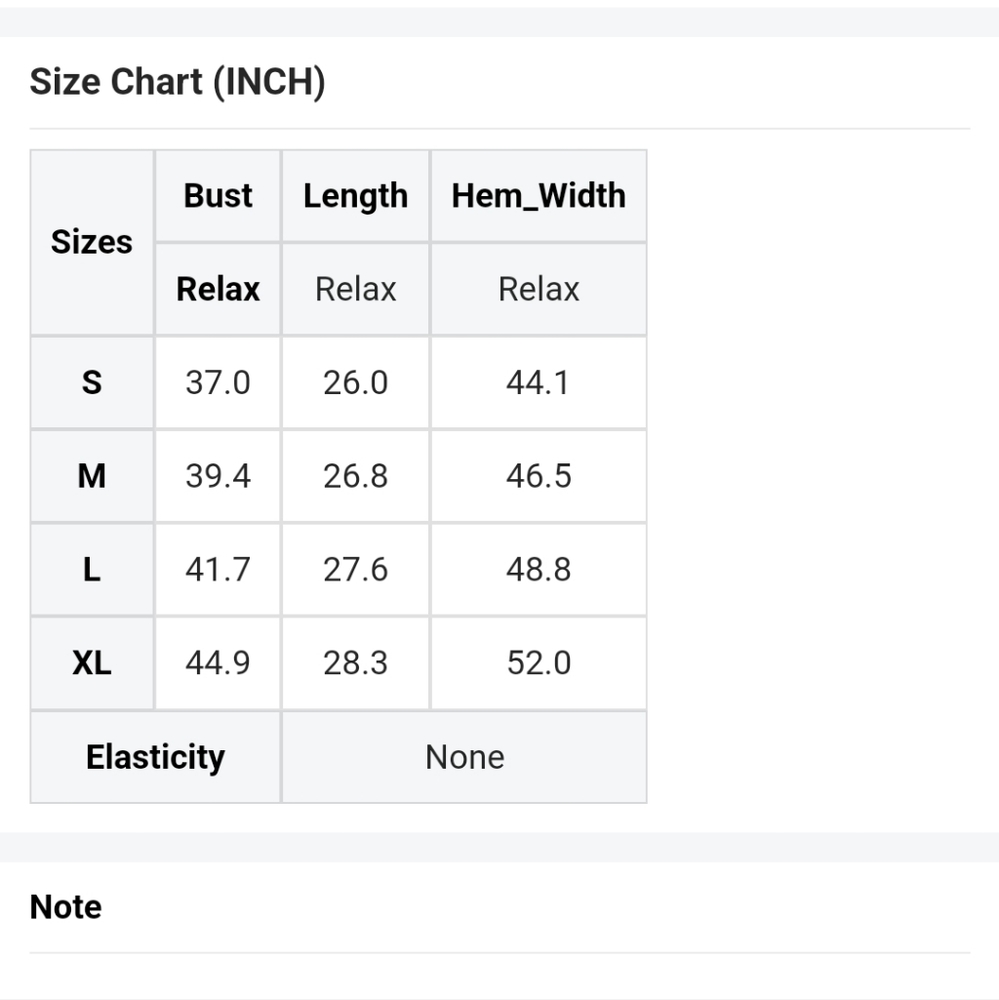Select the Length column header

pos(355,196)
